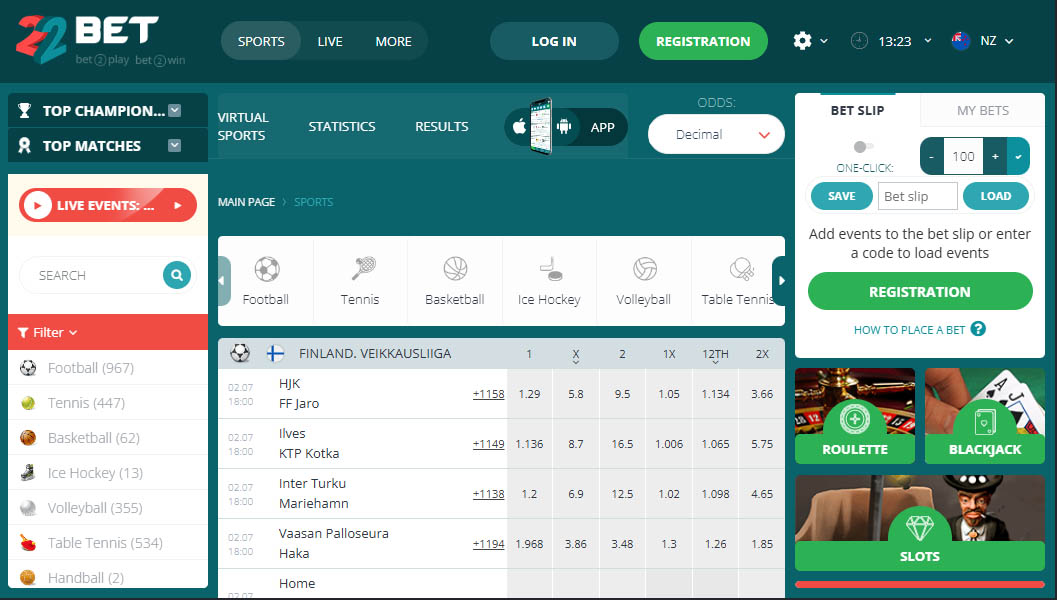Click the LOAD bet slip button
The image size is (1057, 600).
[996, 196]
